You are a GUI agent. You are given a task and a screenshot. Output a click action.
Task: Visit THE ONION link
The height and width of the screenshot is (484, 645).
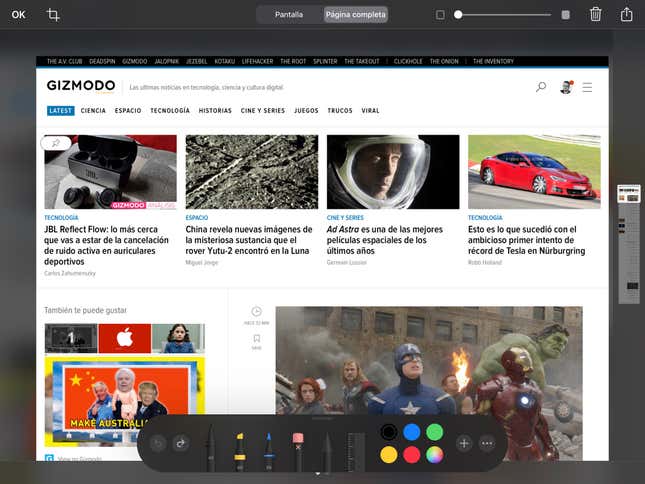pos(444,61)
